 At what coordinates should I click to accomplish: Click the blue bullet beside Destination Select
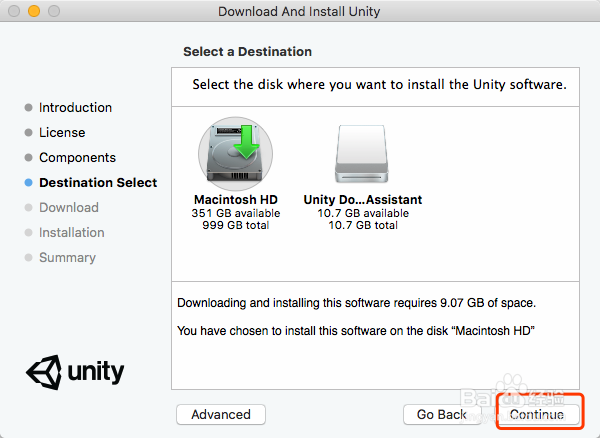click(28, 182)
